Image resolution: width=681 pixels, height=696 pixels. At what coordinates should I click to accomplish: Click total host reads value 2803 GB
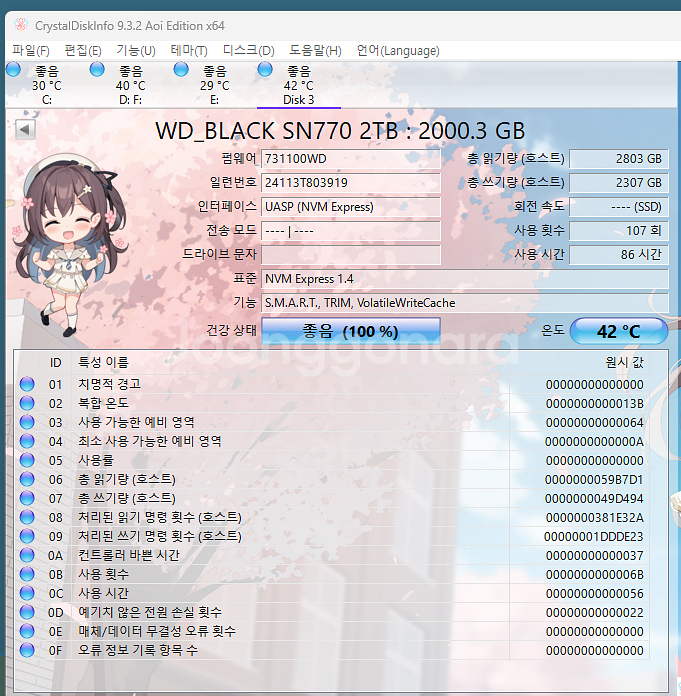pos(619,158)
